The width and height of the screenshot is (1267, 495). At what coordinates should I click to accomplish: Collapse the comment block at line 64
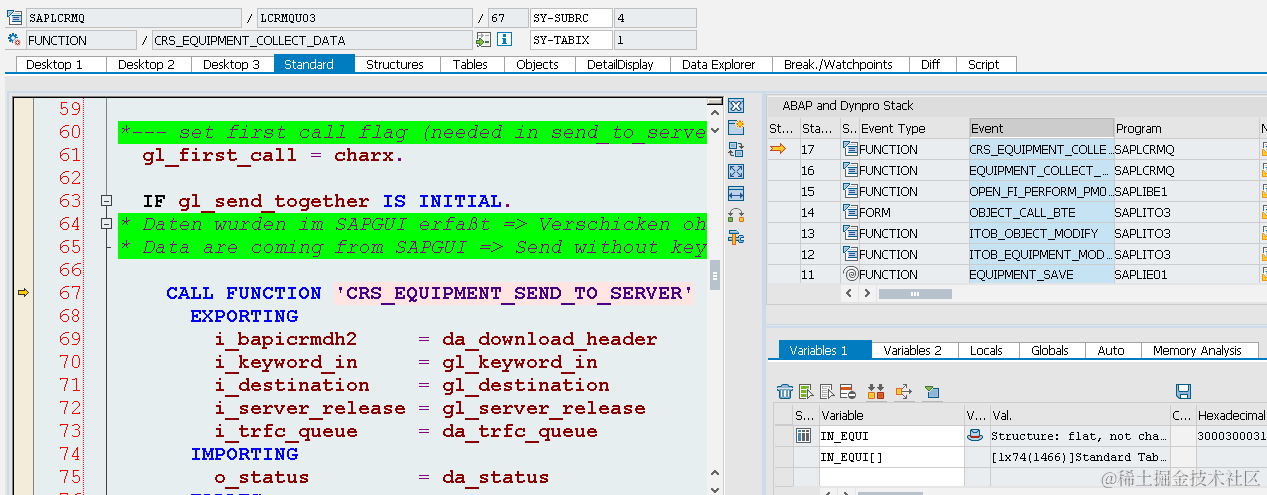coord(106,224)
